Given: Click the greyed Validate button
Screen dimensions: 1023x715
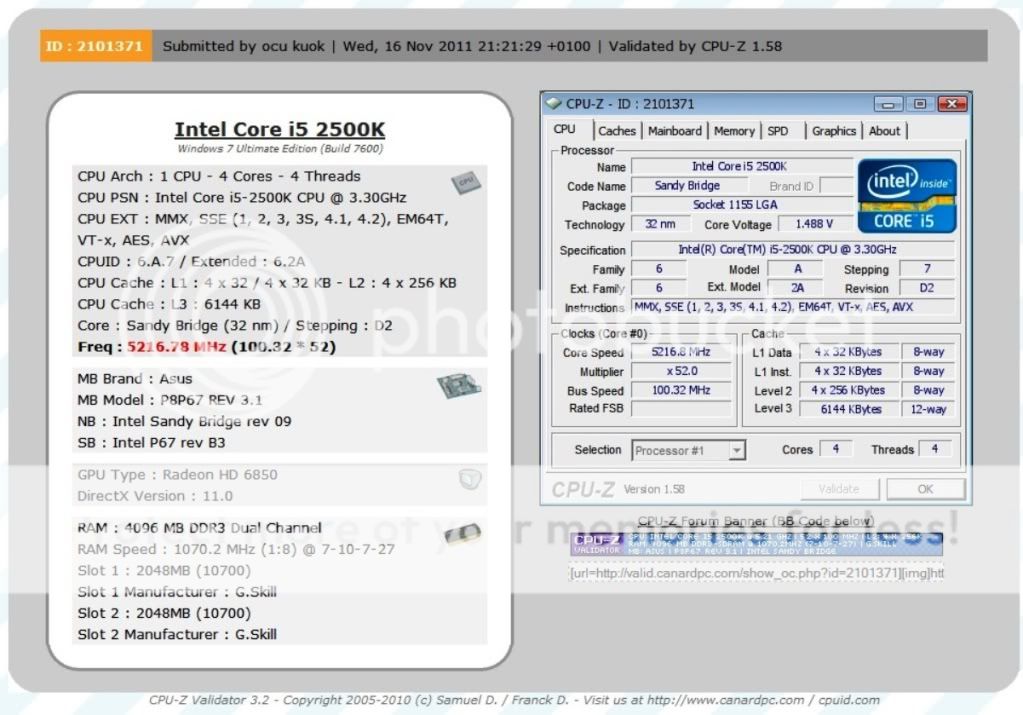Looking at the screenshot, I should pos(838,489).
